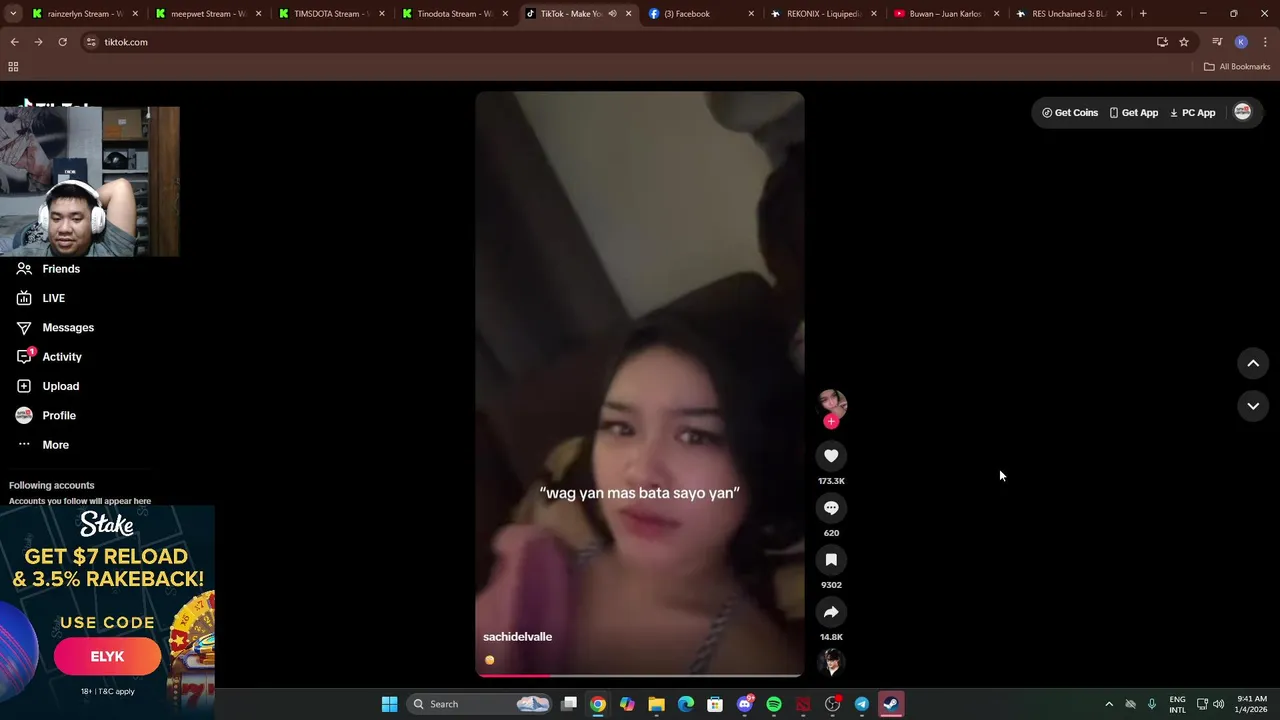Switch to the rainzerlyn Stream tab

coord(86,14)
